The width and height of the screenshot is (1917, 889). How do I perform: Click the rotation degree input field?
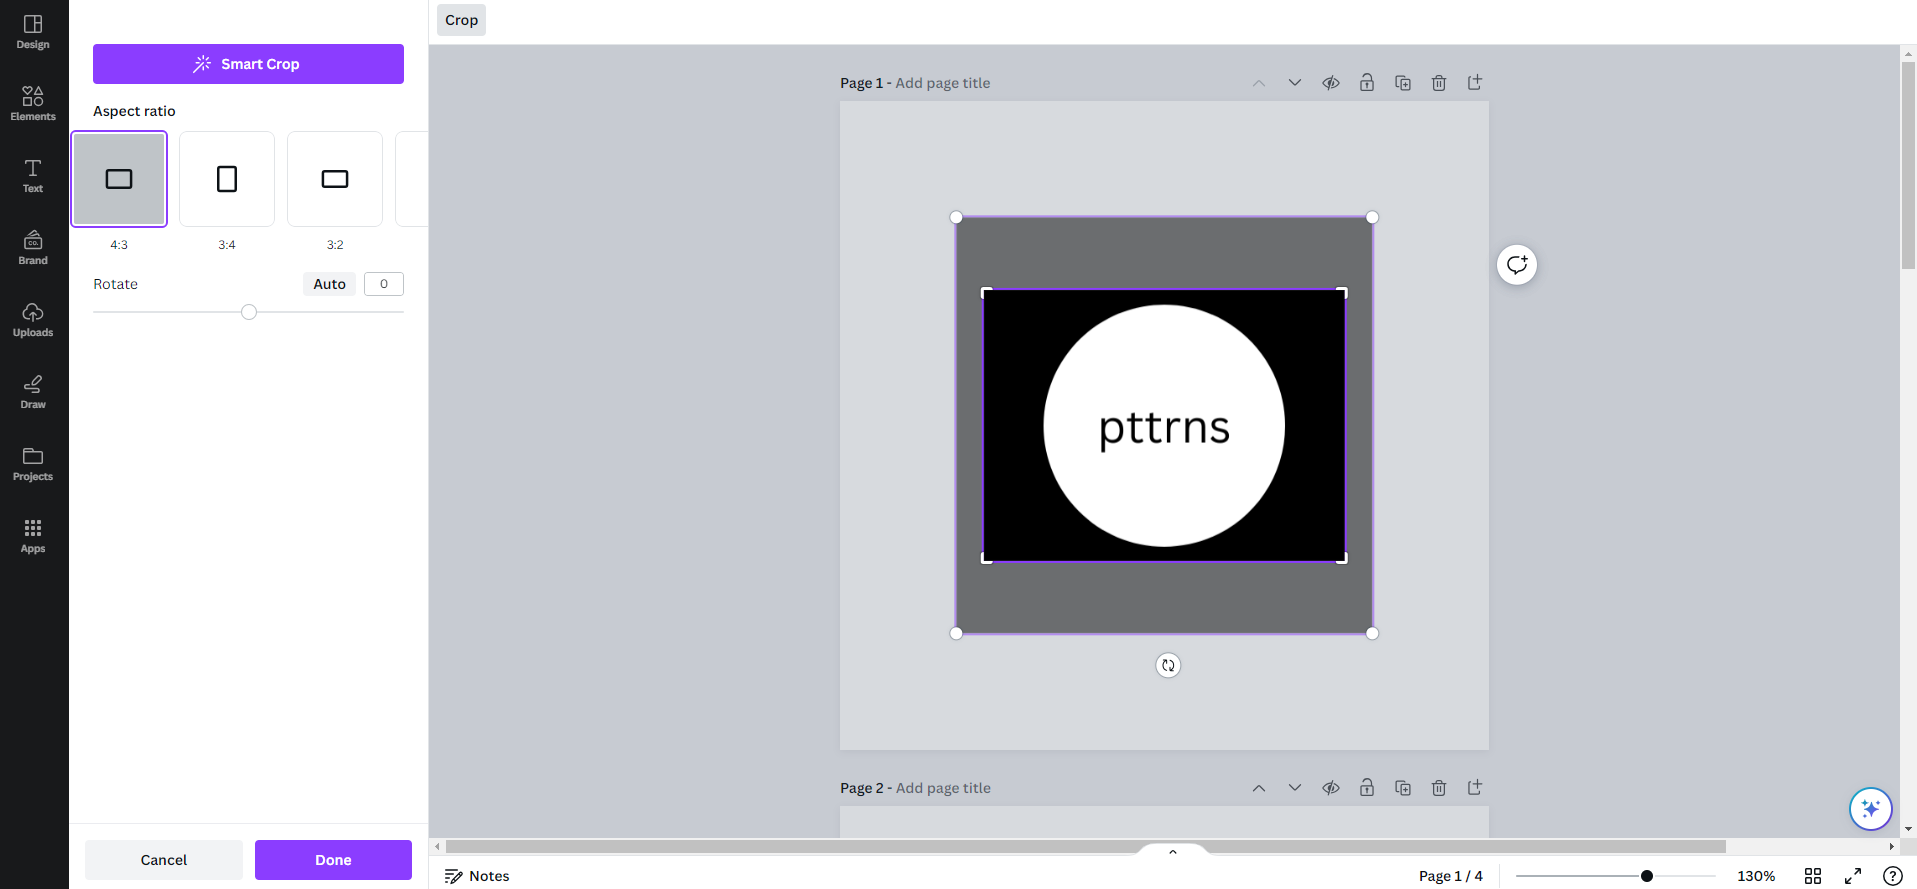[x=384, y=284]
